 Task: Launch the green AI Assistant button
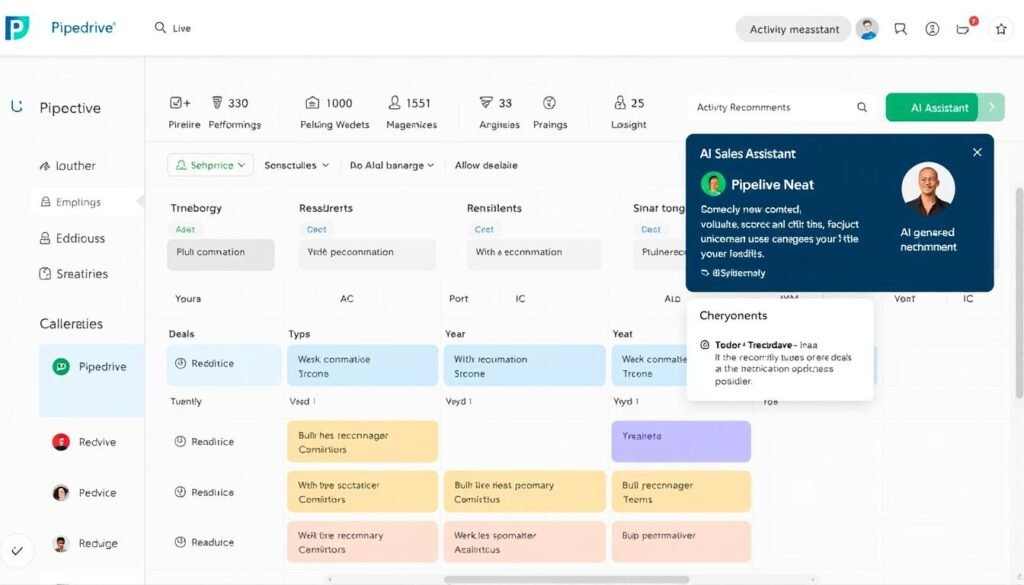(931, 107)
